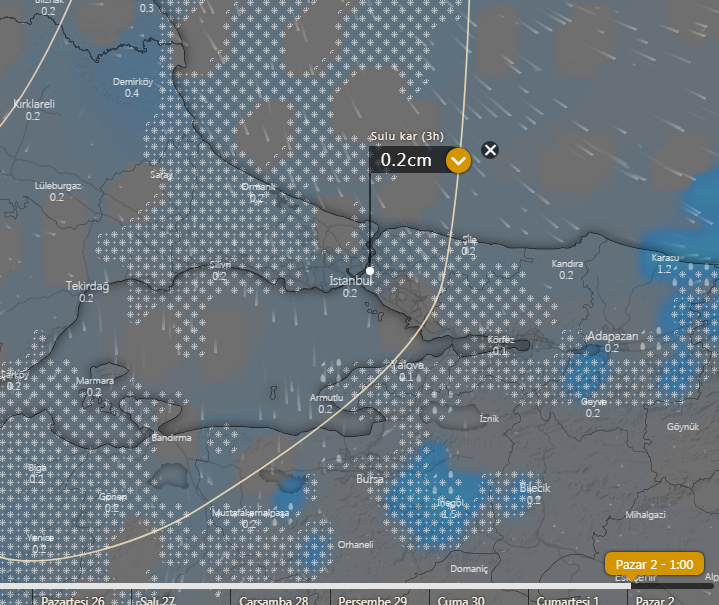Click the 0.2cm value box
The width and height of the screenshot is (719, 605).
[x=407, y=160]
